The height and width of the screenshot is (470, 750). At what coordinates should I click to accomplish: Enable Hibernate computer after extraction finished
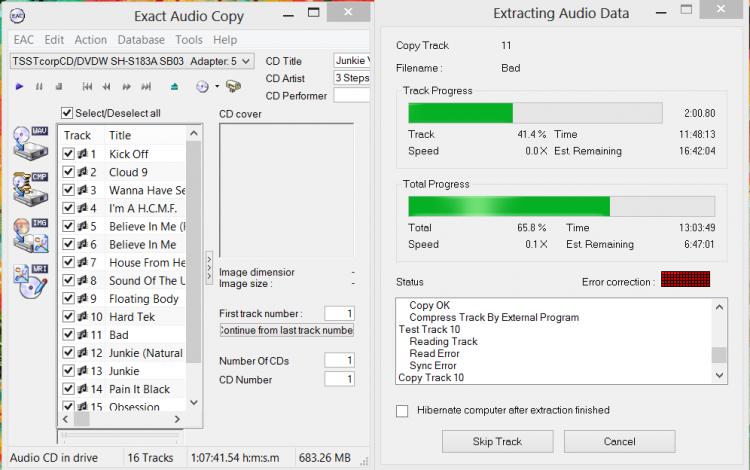pyautogui.click(x=402, y=411)
